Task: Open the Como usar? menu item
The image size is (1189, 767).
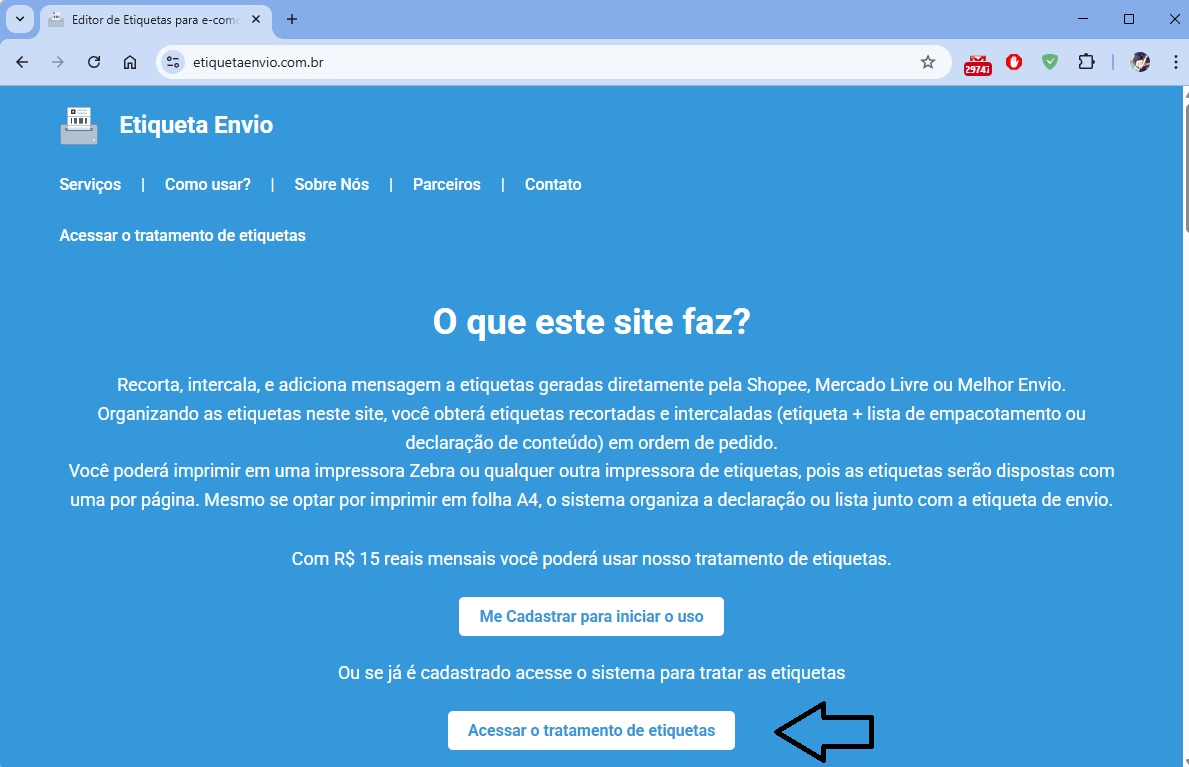Action: tap(208, 184)
